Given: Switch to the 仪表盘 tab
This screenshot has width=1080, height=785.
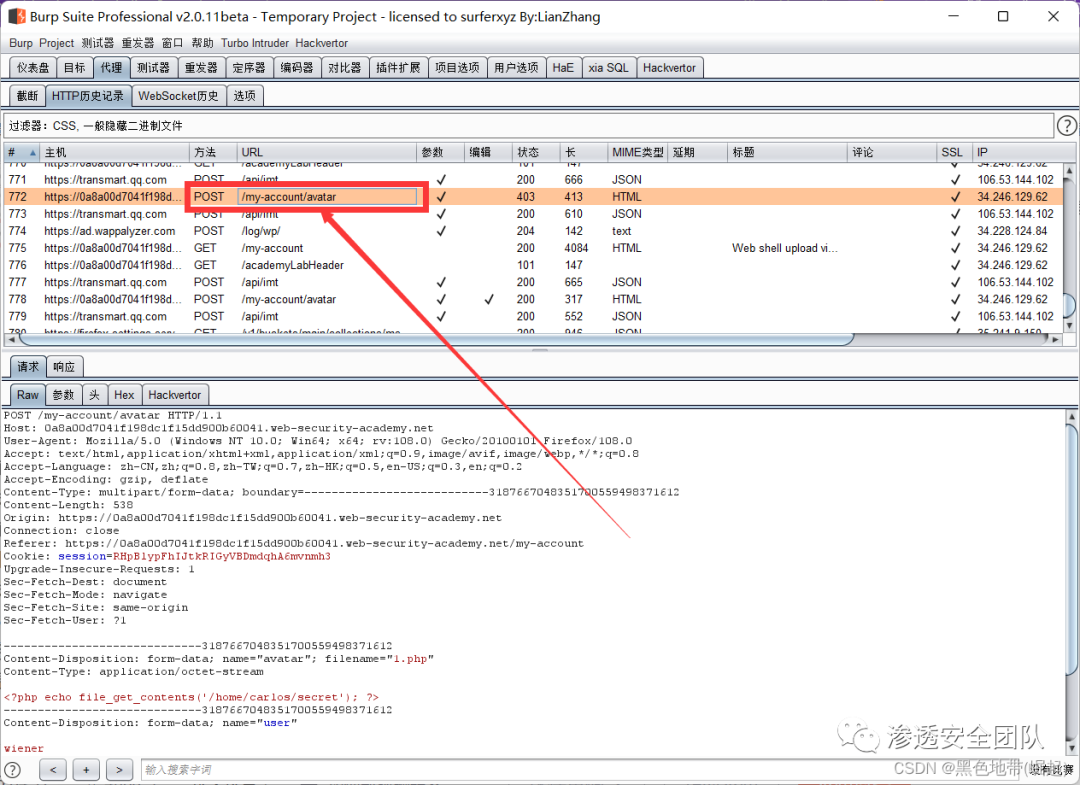Looking at the screenshot, I should (33, 67).
